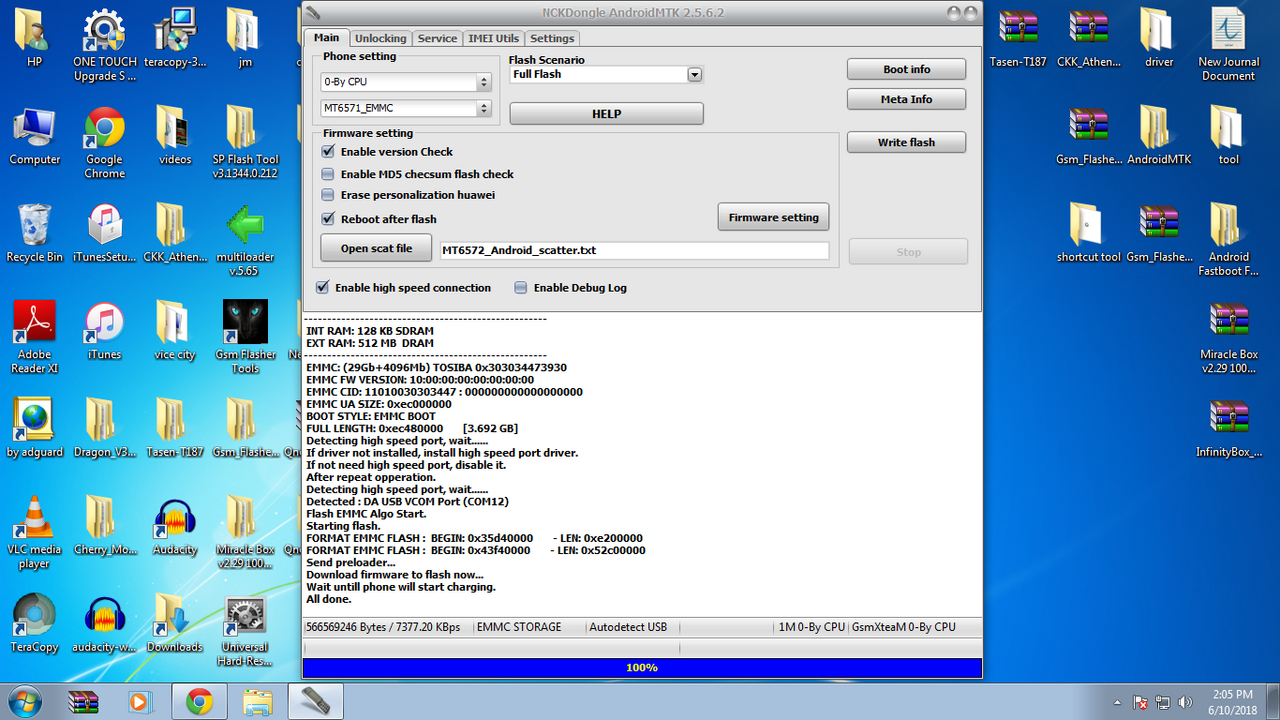Click Open scat file button

coord(376,248)
